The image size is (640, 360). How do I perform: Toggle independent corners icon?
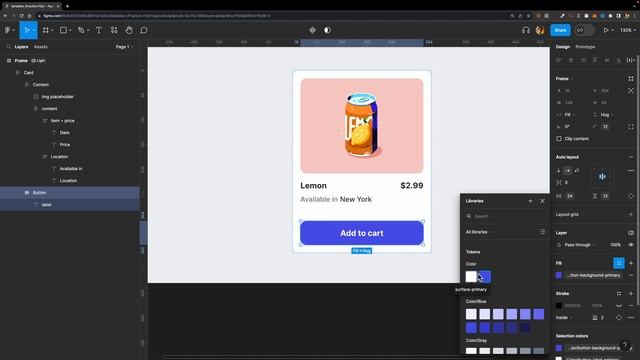pyautogui.click(x=631, y=127)
